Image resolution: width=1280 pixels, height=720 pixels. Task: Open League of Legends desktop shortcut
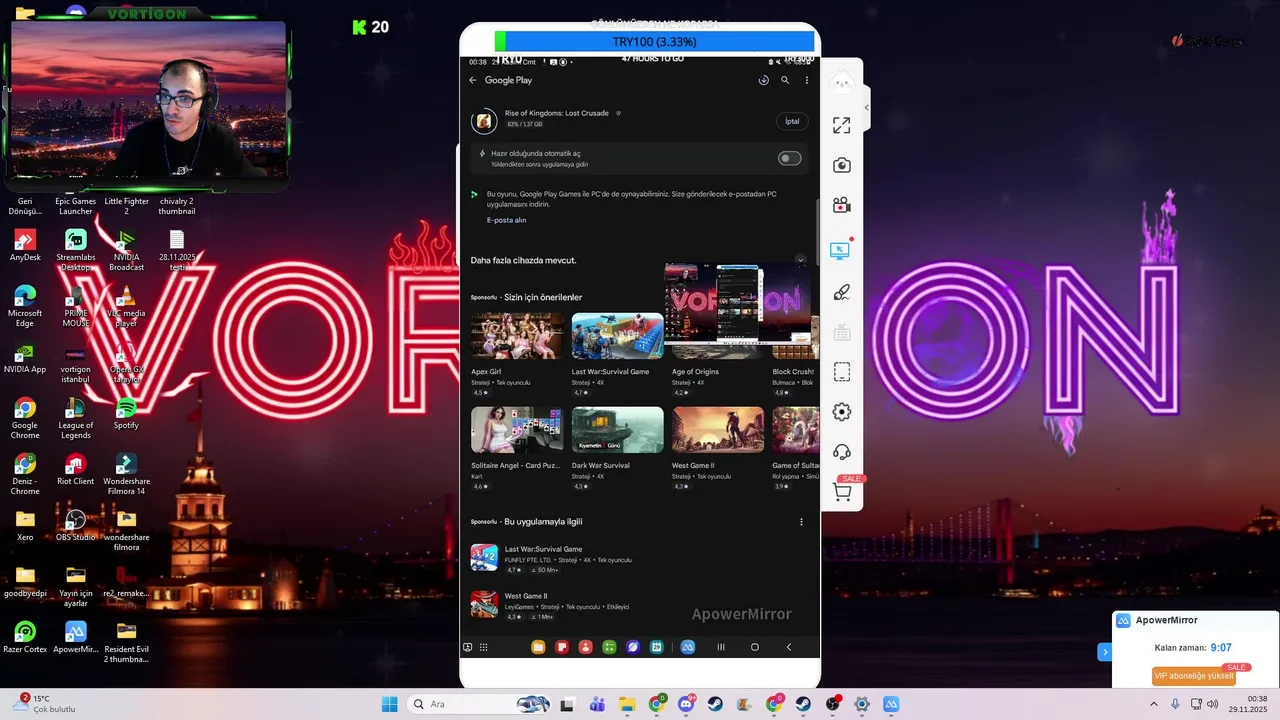point(76,419)
